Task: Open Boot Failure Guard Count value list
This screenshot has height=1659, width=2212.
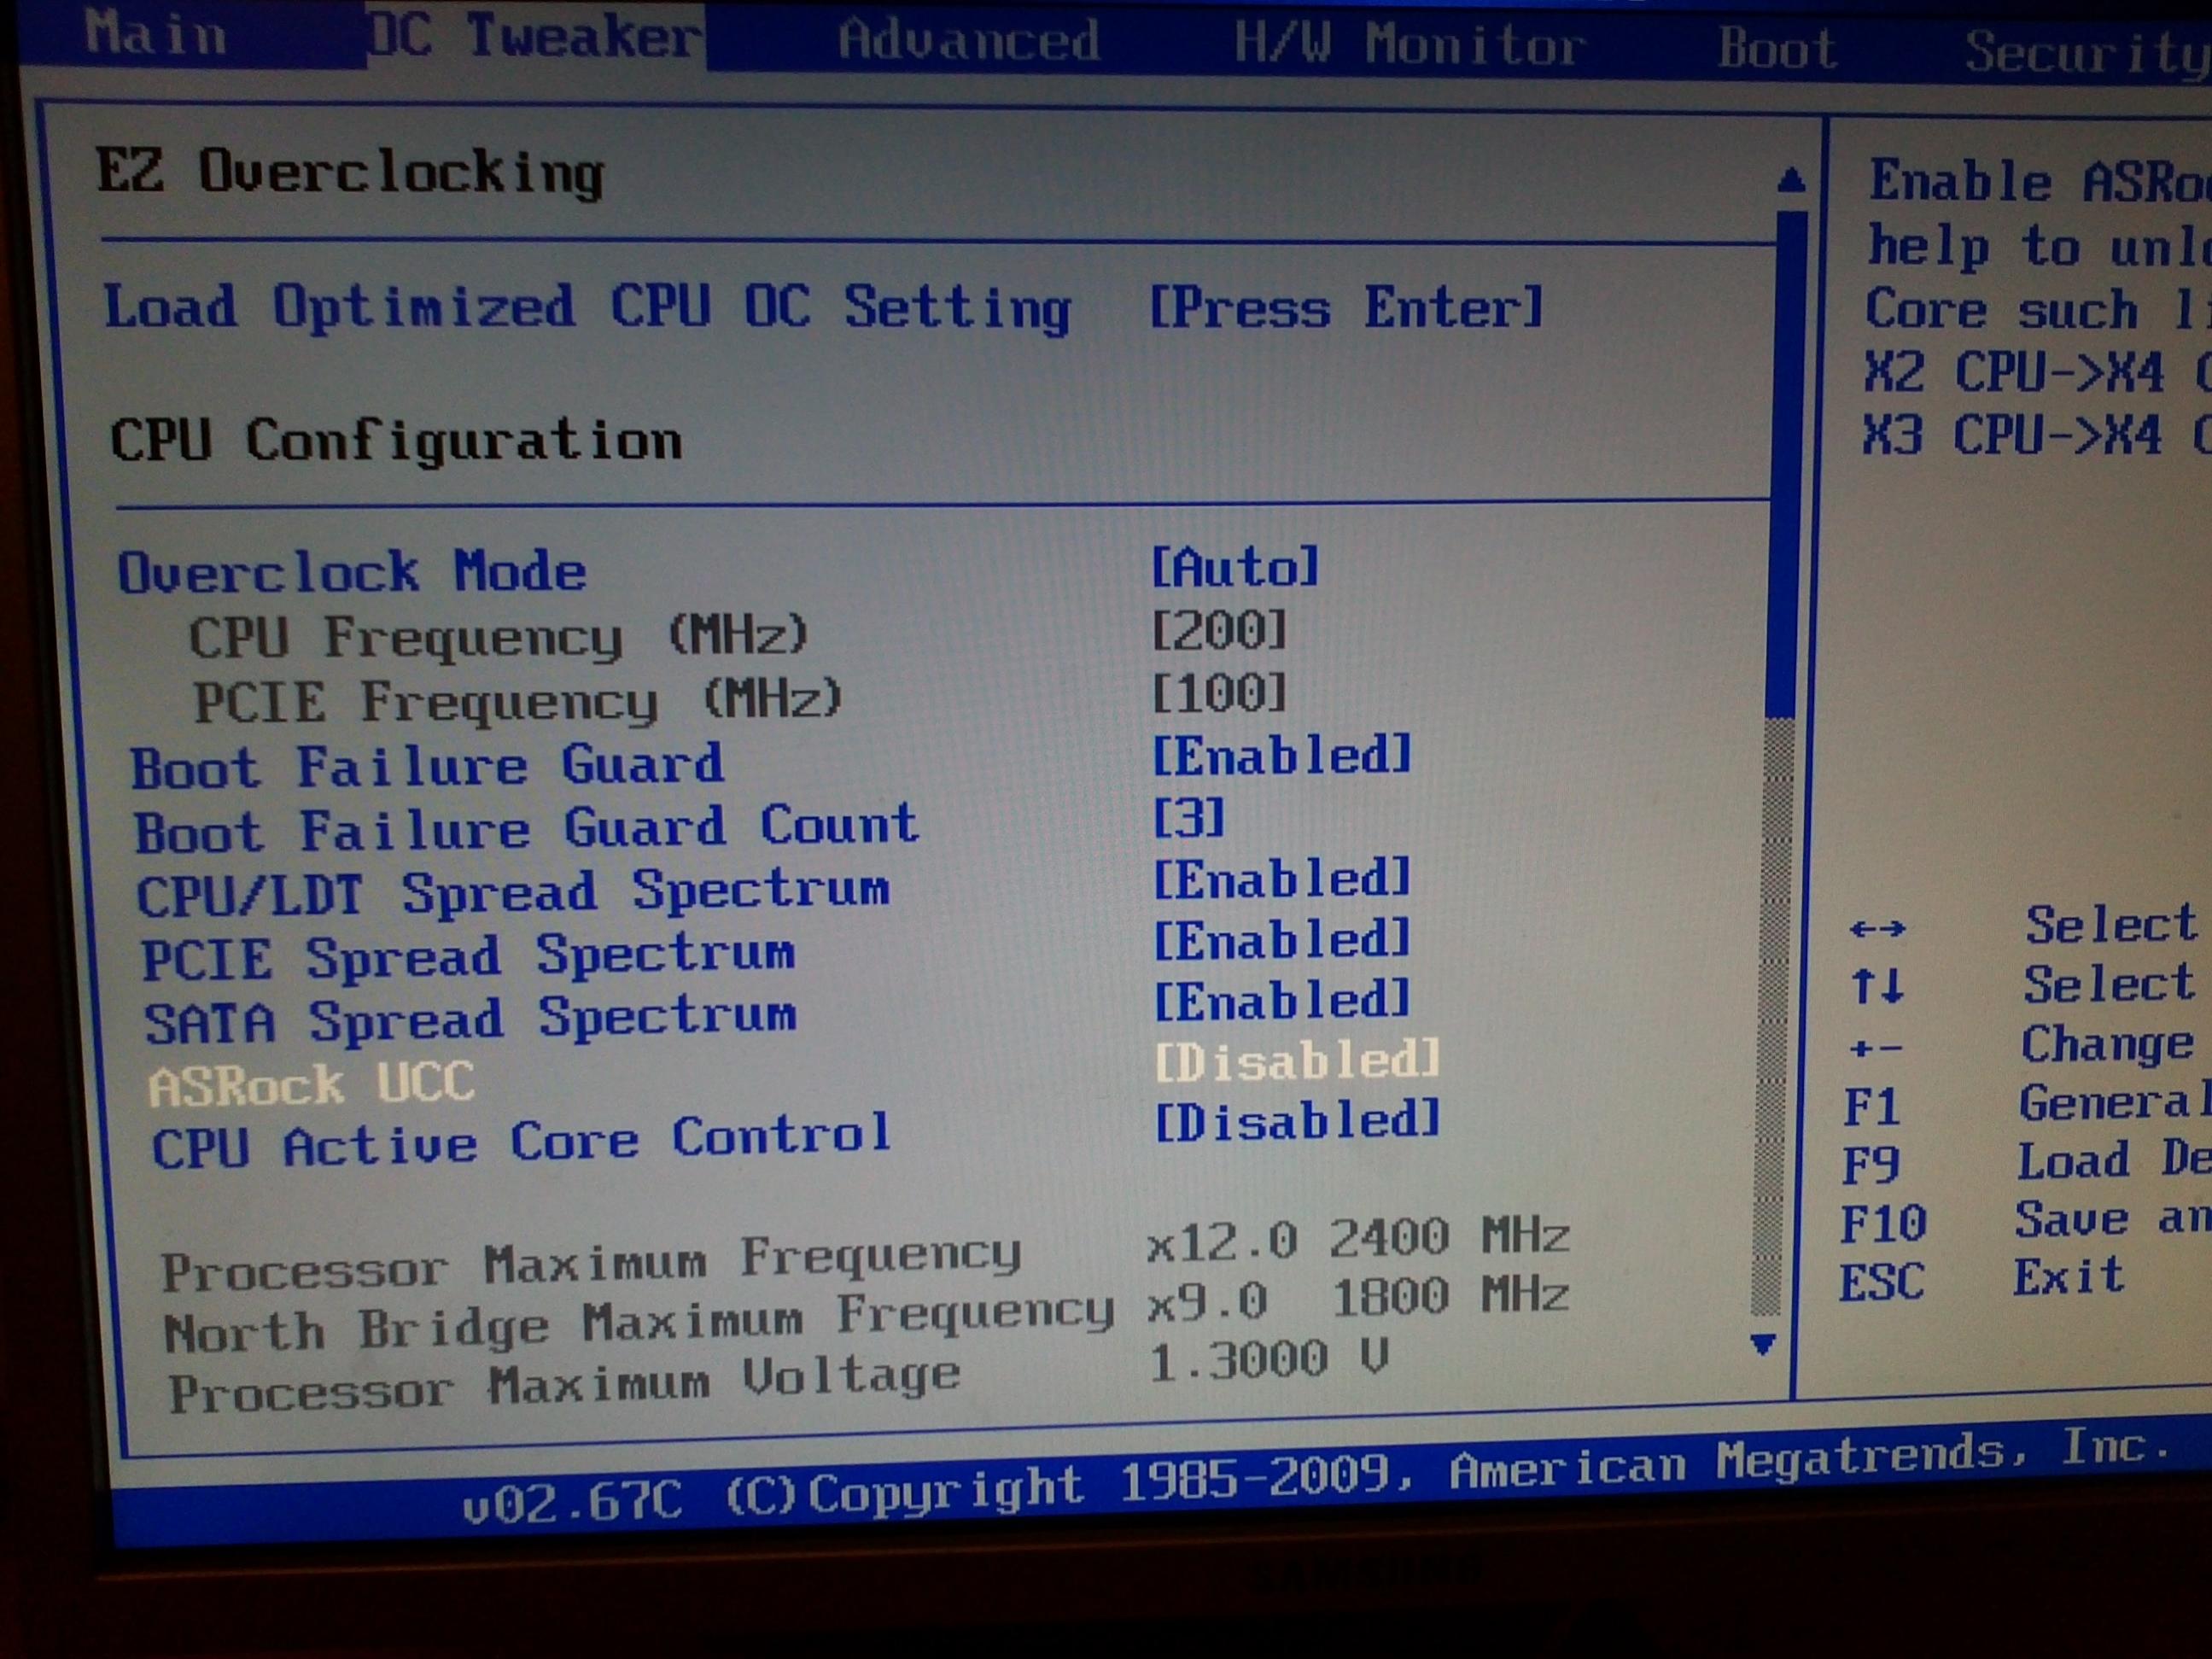Action: click(x=1188, y=818)
